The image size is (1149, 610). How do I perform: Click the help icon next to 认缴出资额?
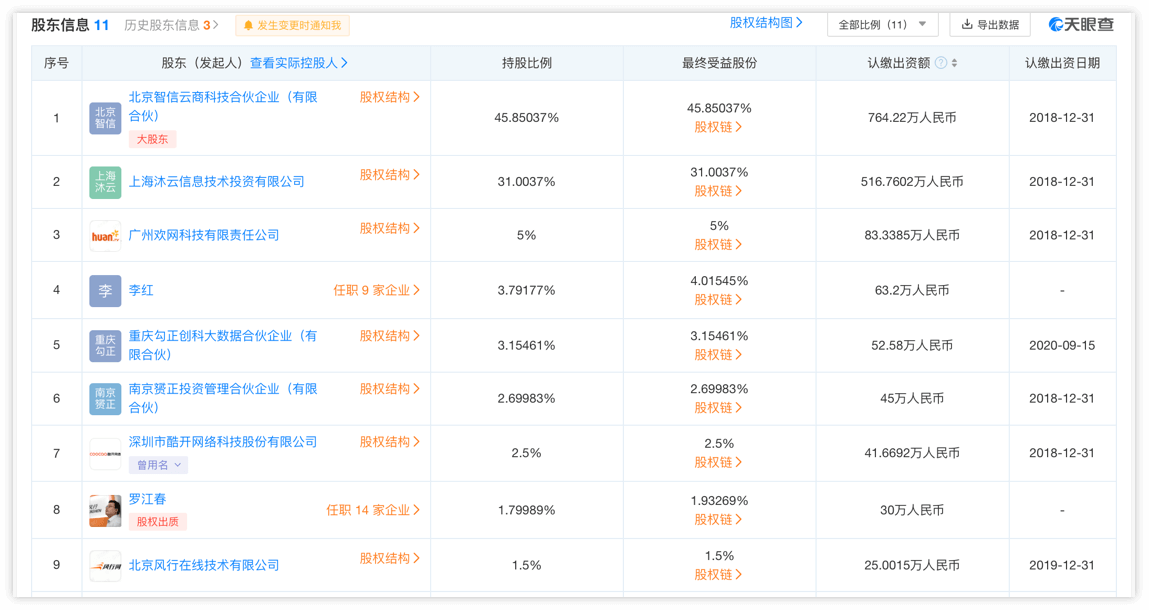(x=940, y=63)
